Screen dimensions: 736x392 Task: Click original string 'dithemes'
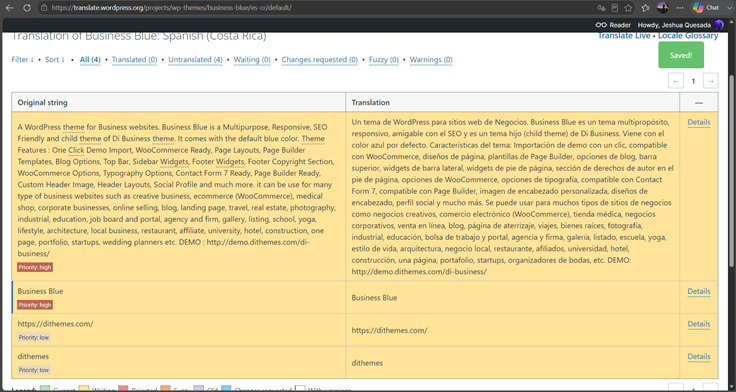33,356
